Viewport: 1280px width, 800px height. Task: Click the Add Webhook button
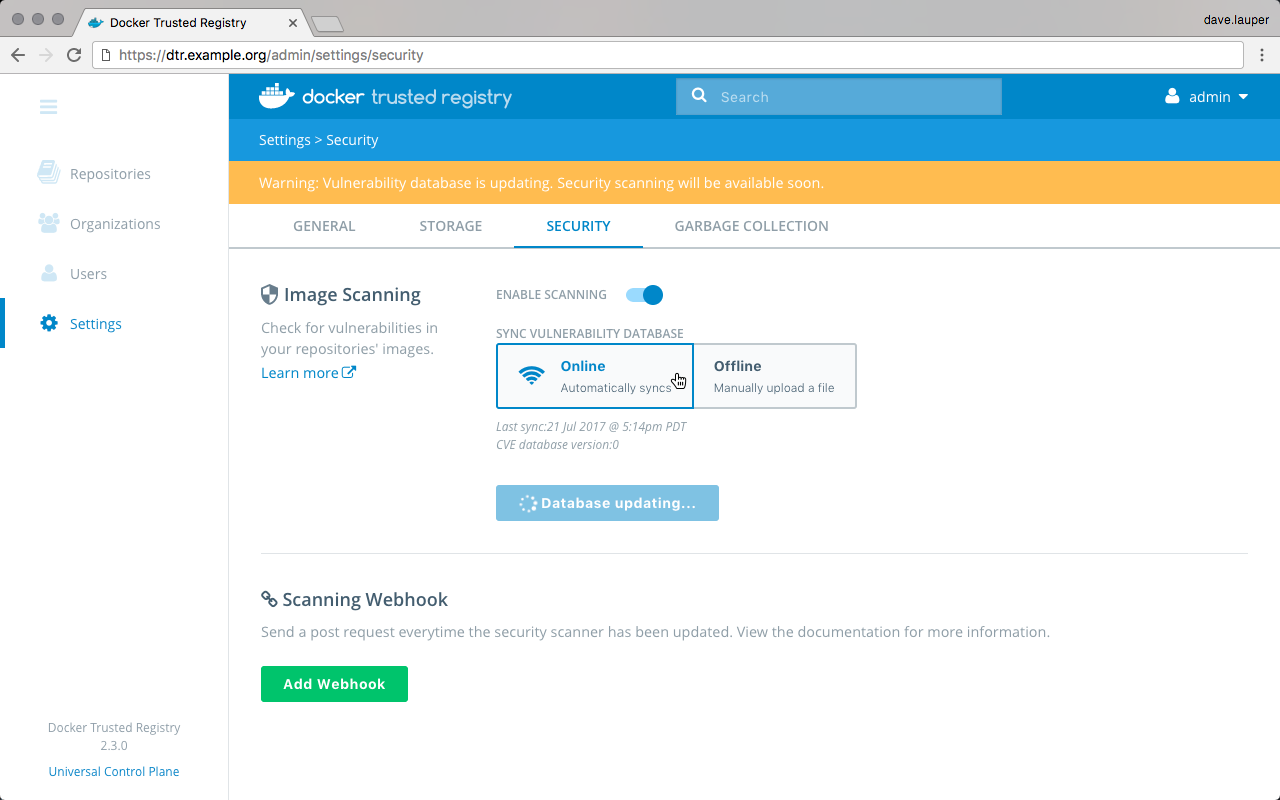(x=334, y=684)
